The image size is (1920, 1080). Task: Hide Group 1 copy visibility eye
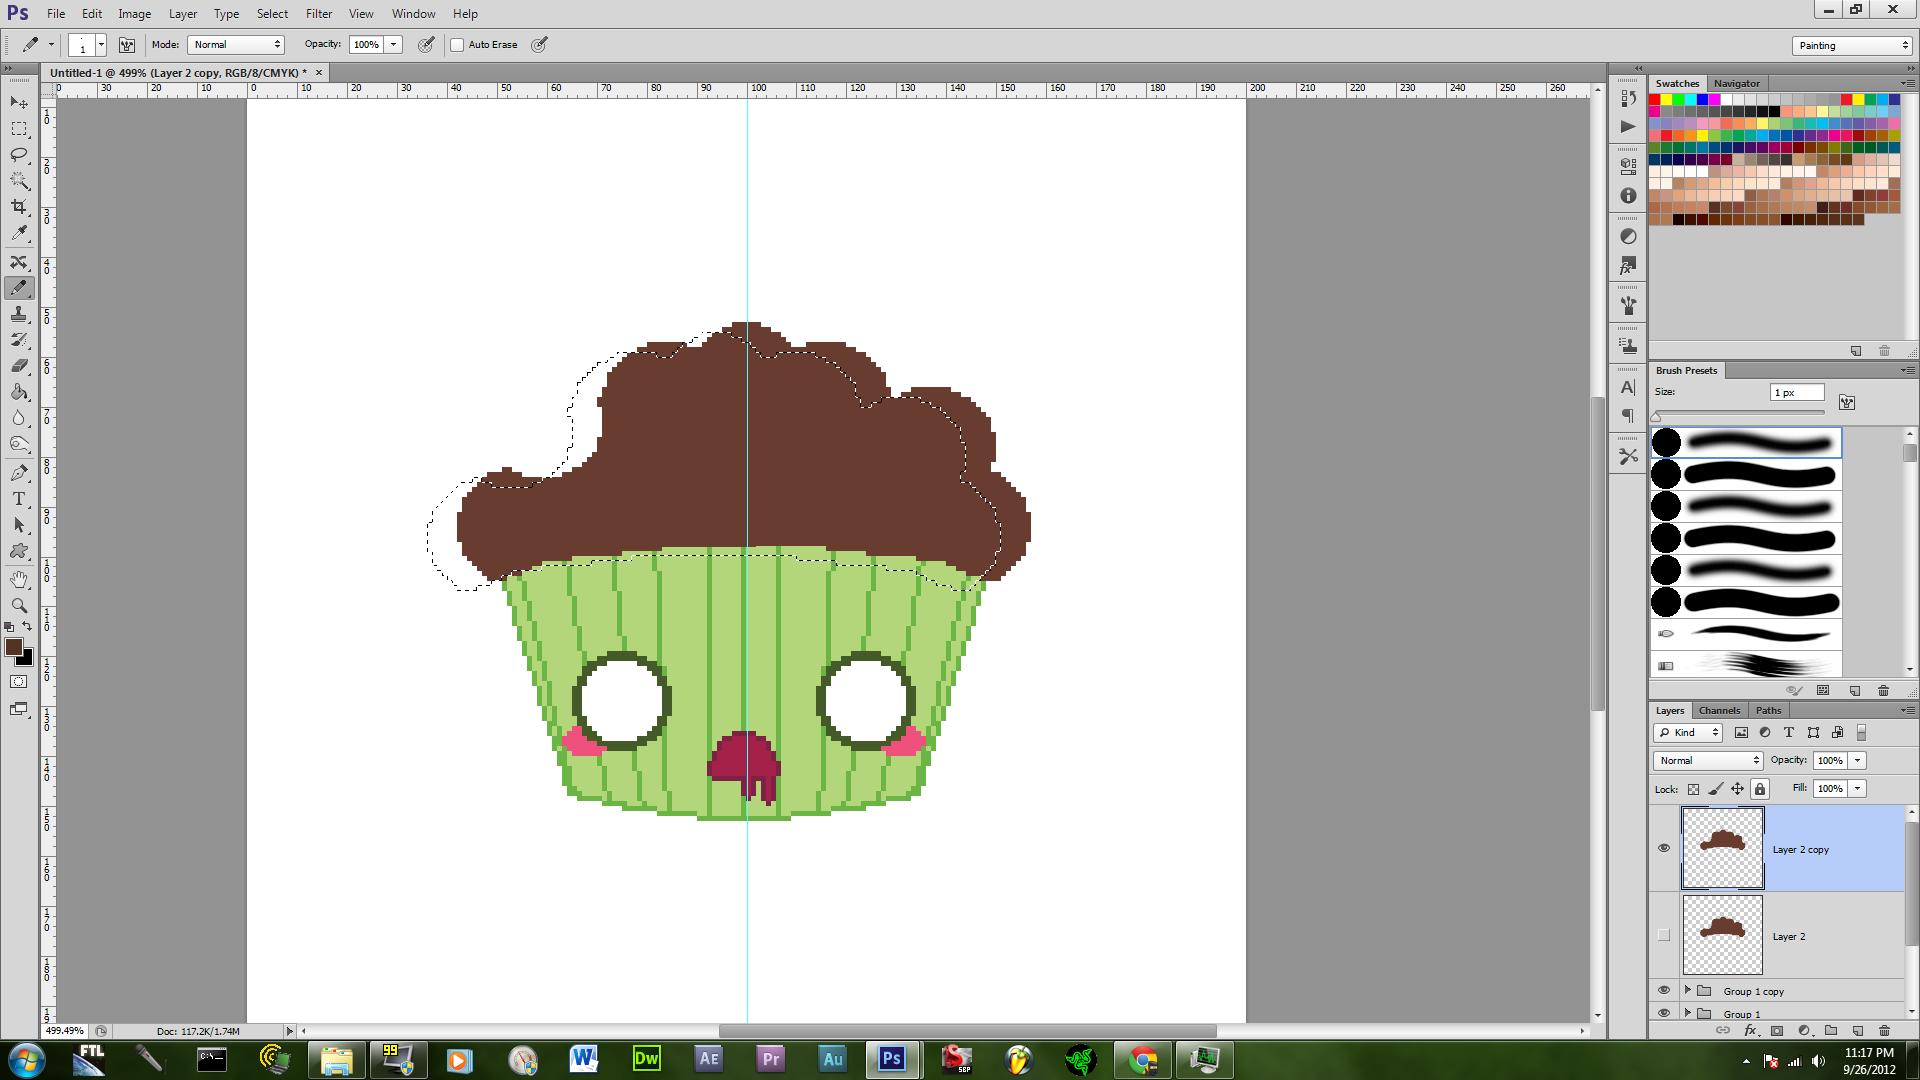1664,991
